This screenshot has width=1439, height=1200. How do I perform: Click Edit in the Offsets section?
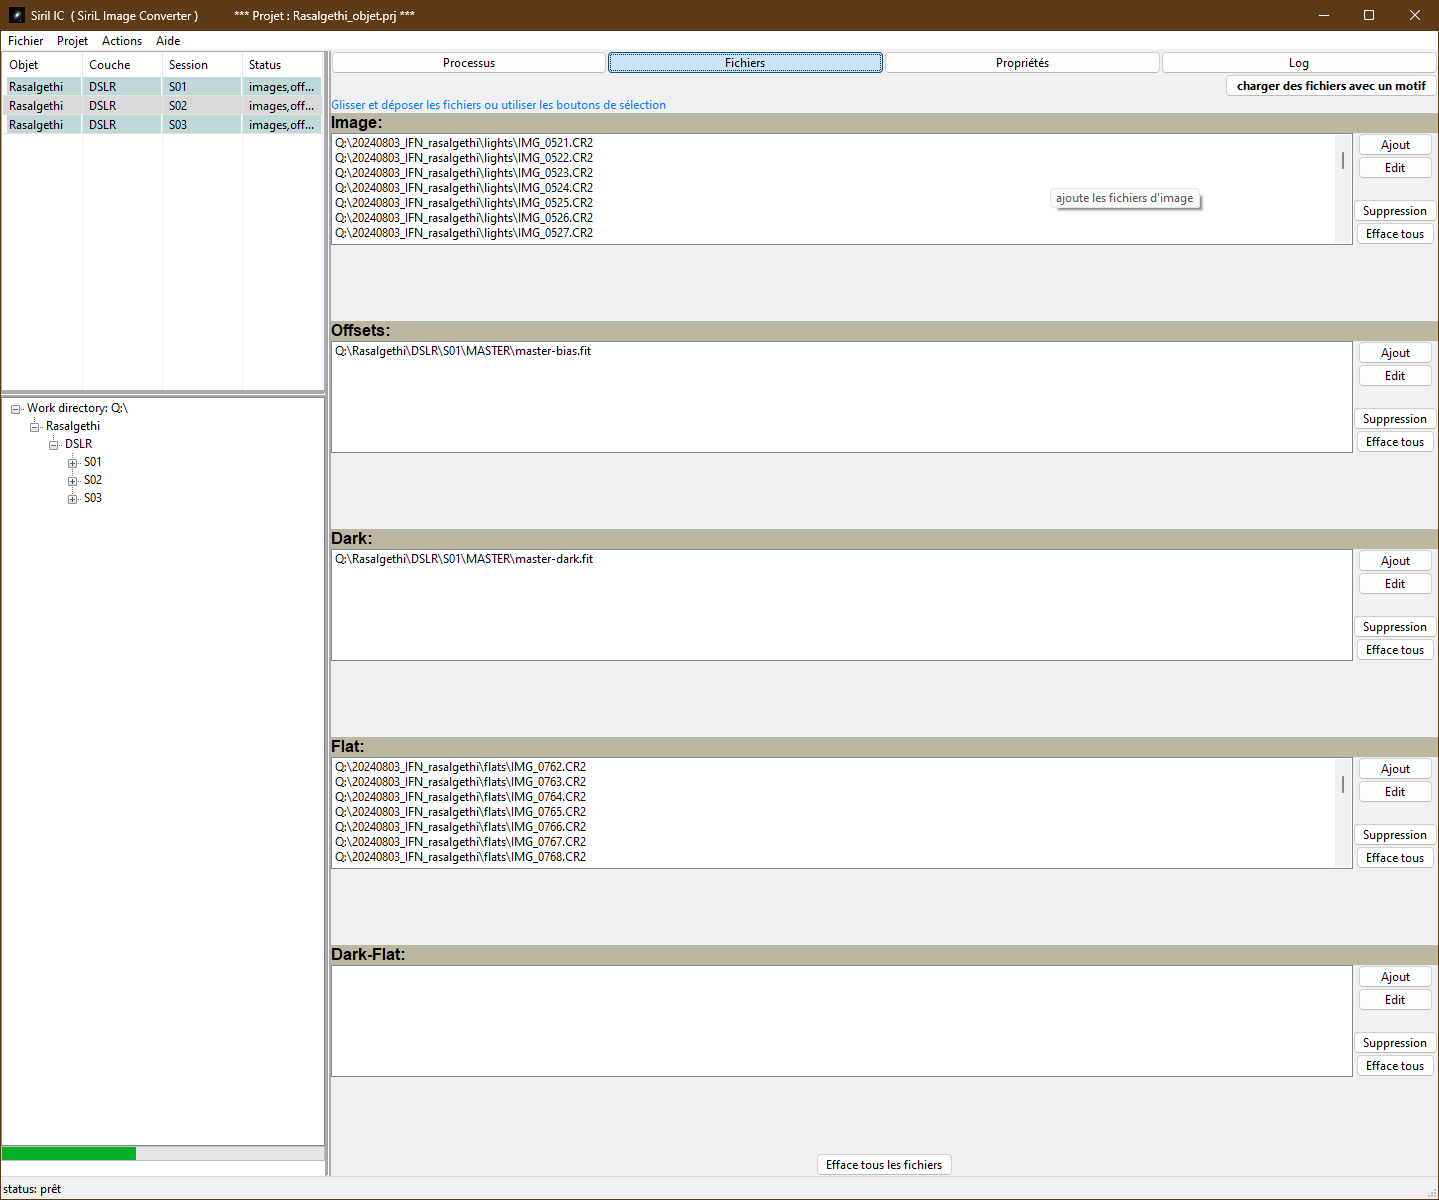[1395, 376]
